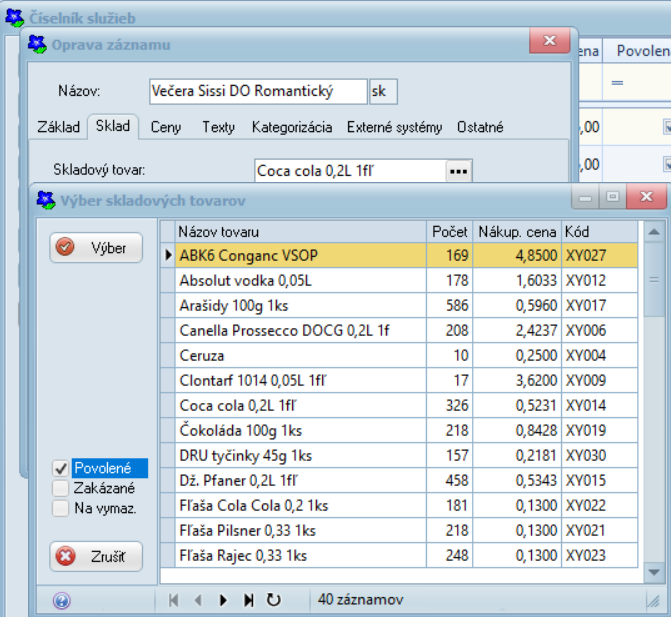Close the Oprava záznamu dialog
This screenshot has width=671, height=617.
(549, 40)
